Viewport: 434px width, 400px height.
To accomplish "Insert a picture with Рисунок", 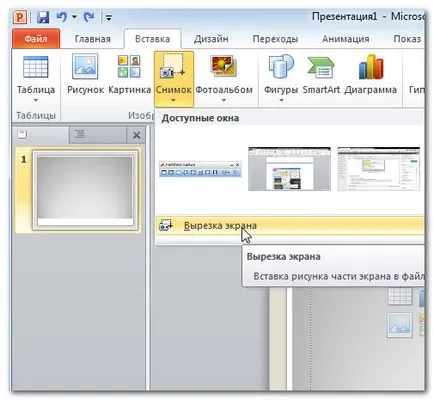I will pyautogui.click(x=85, y=75).
